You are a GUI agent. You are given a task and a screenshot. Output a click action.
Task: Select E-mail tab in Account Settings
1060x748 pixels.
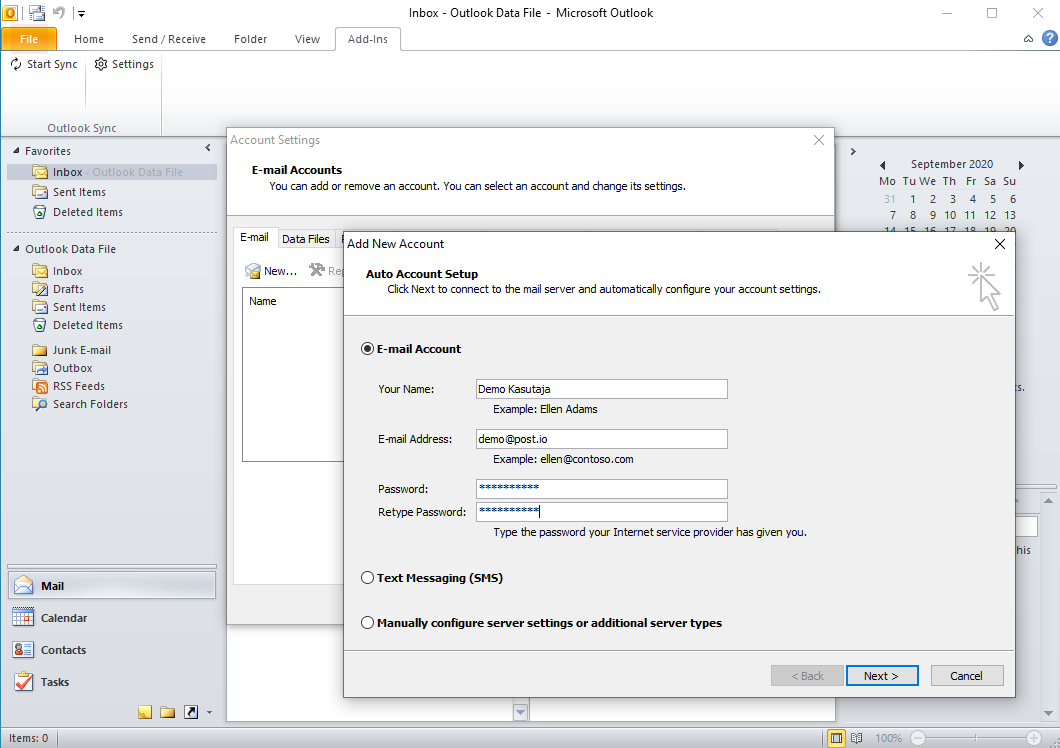pyautogui.click(x=254, y=237)
